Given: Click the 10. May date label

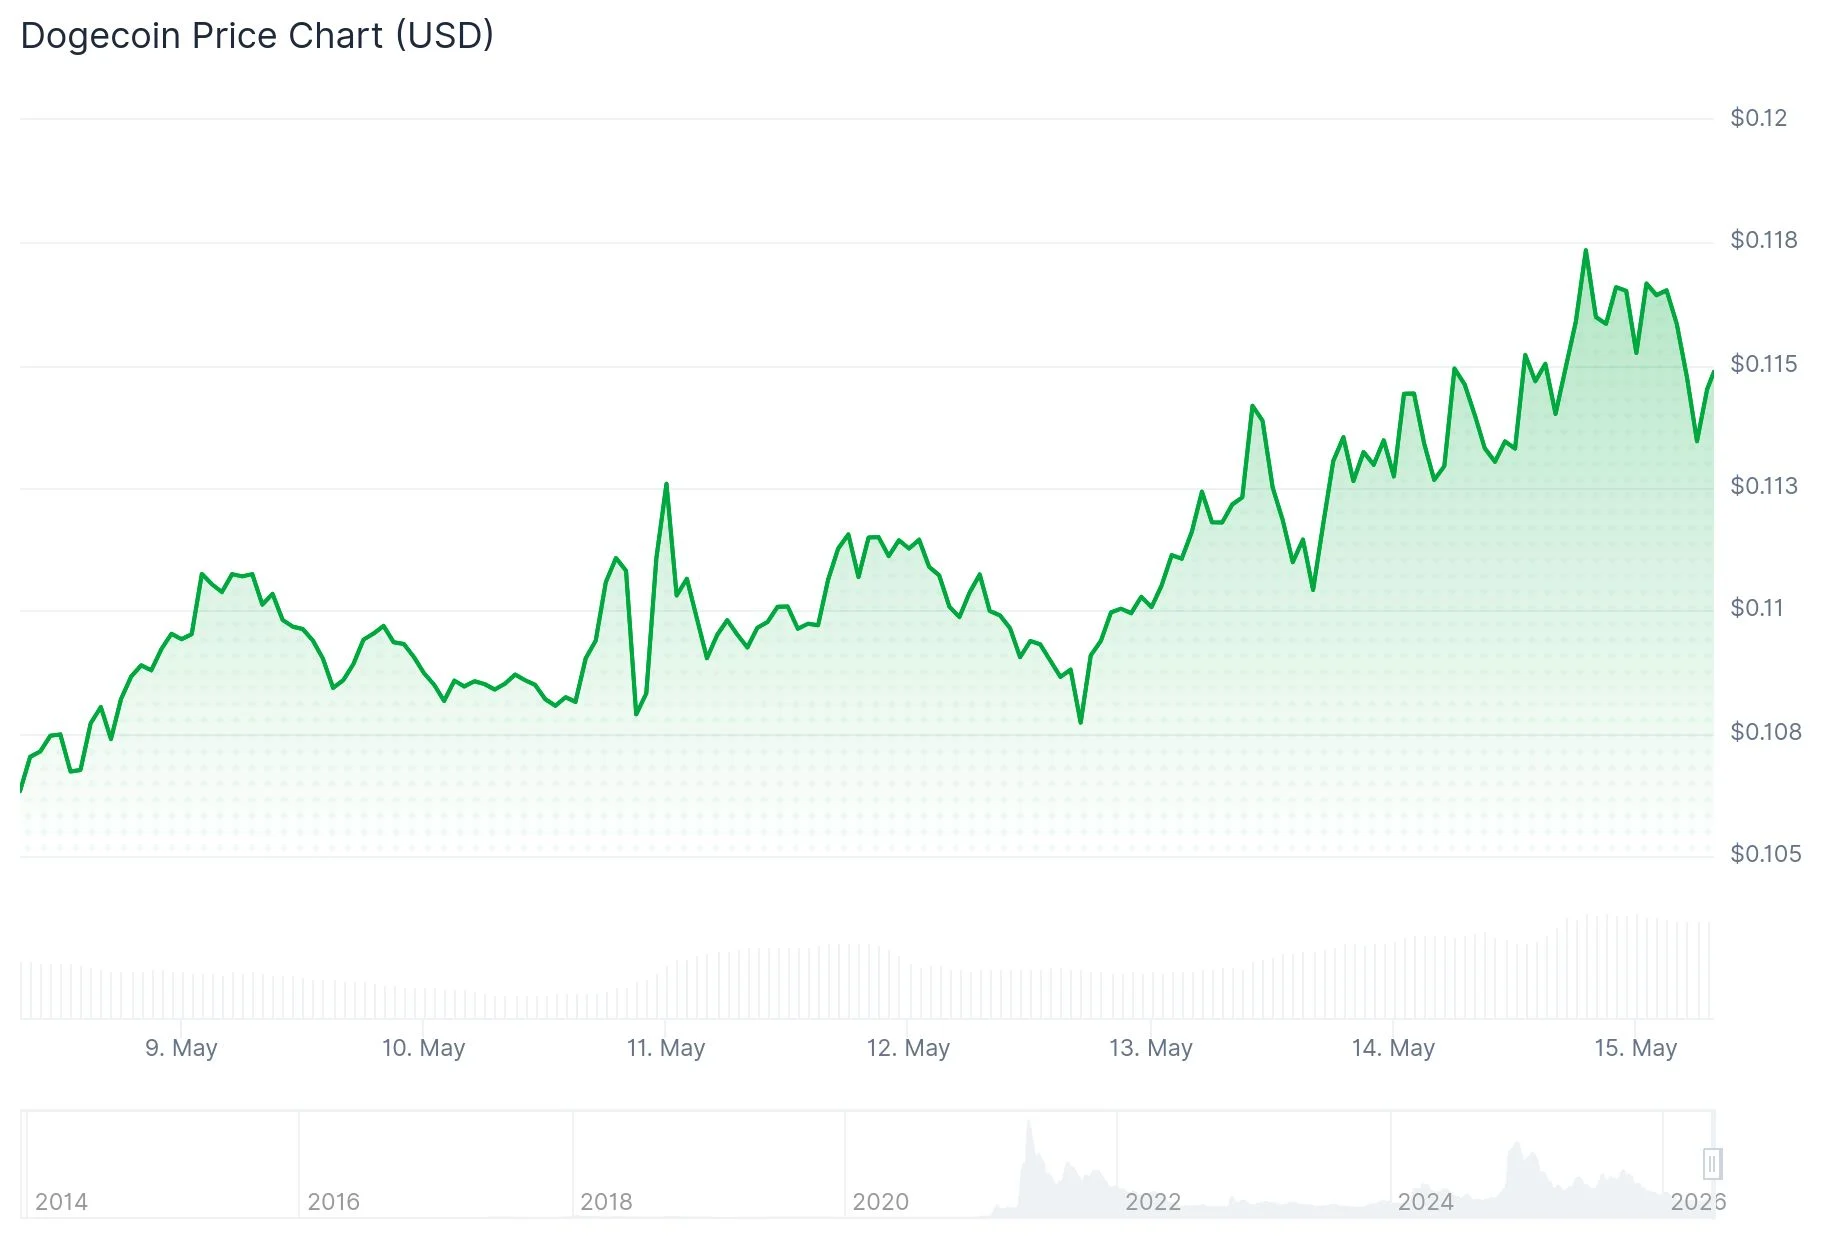Looking at the screenshot, I should tap(423, 1048).
